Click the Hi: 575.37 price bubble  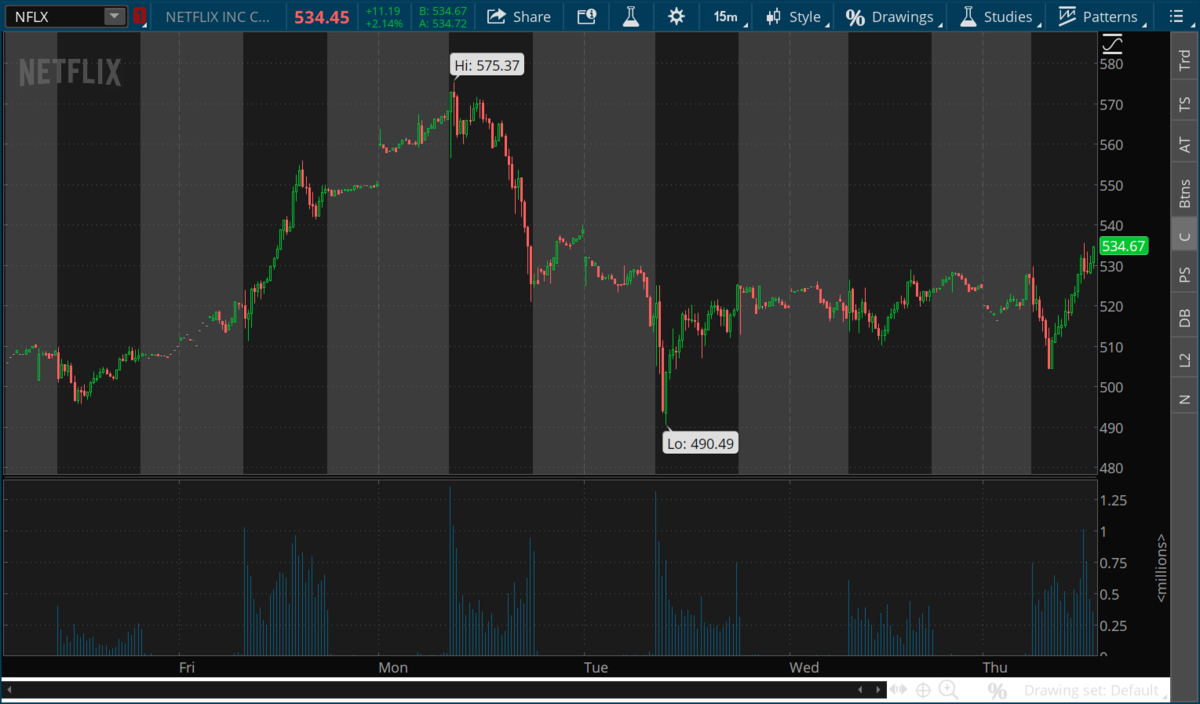487,66
